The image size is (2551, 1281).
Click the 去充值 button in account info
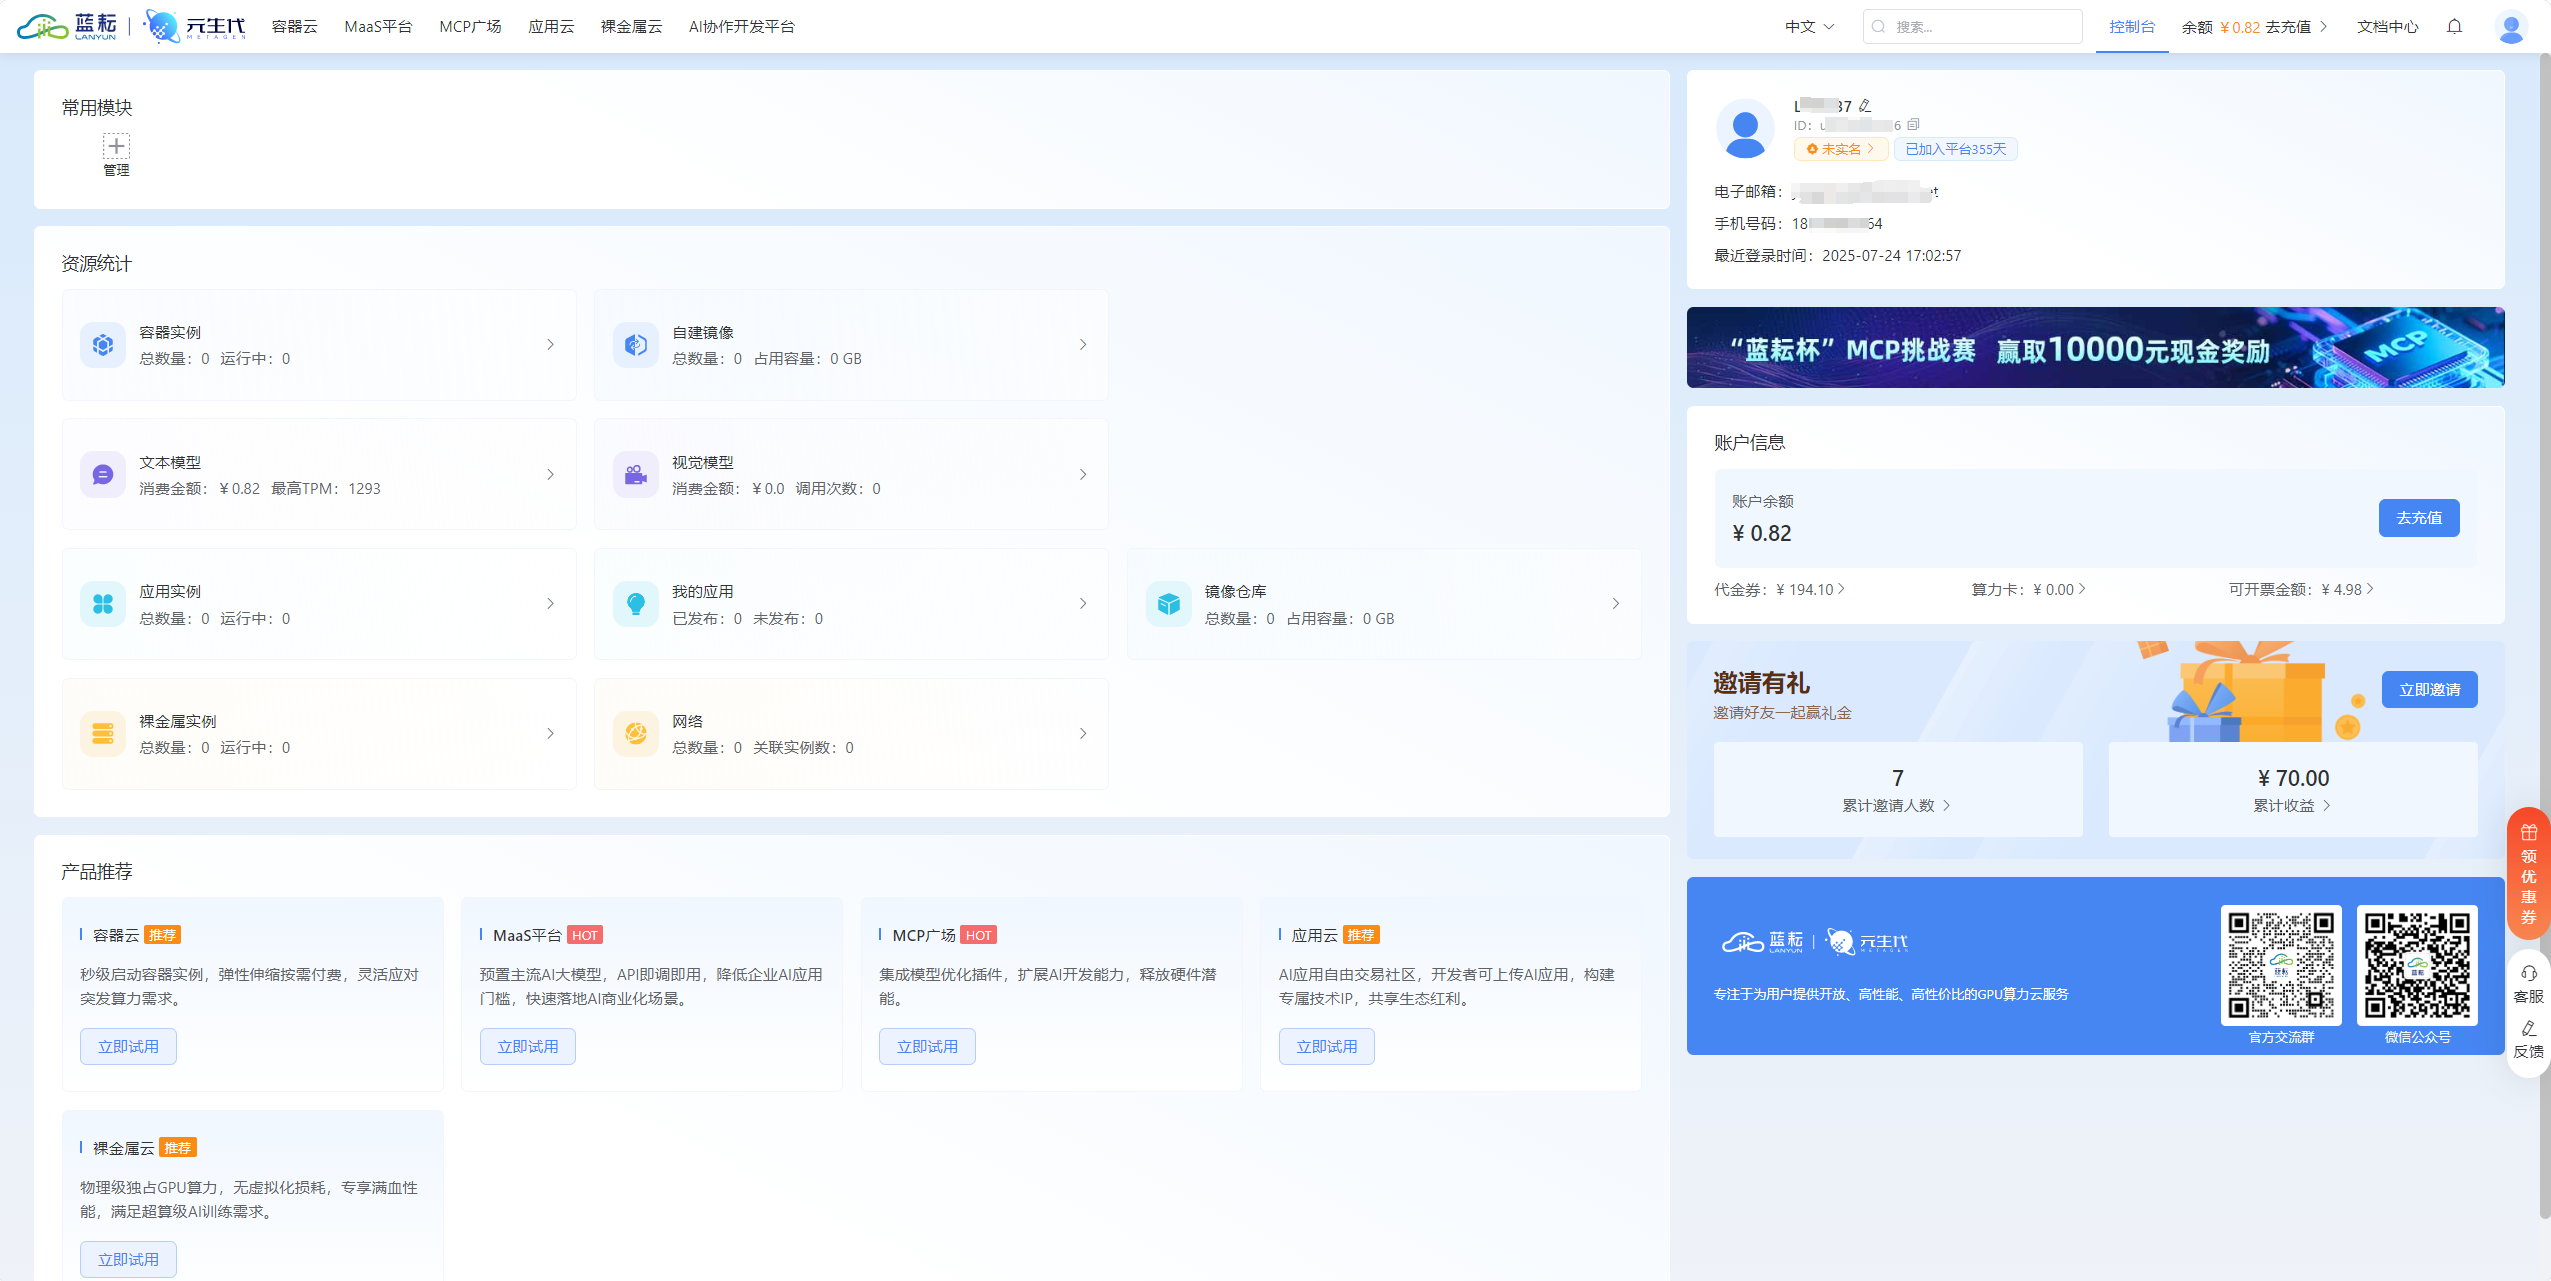tap(2418, 518)
